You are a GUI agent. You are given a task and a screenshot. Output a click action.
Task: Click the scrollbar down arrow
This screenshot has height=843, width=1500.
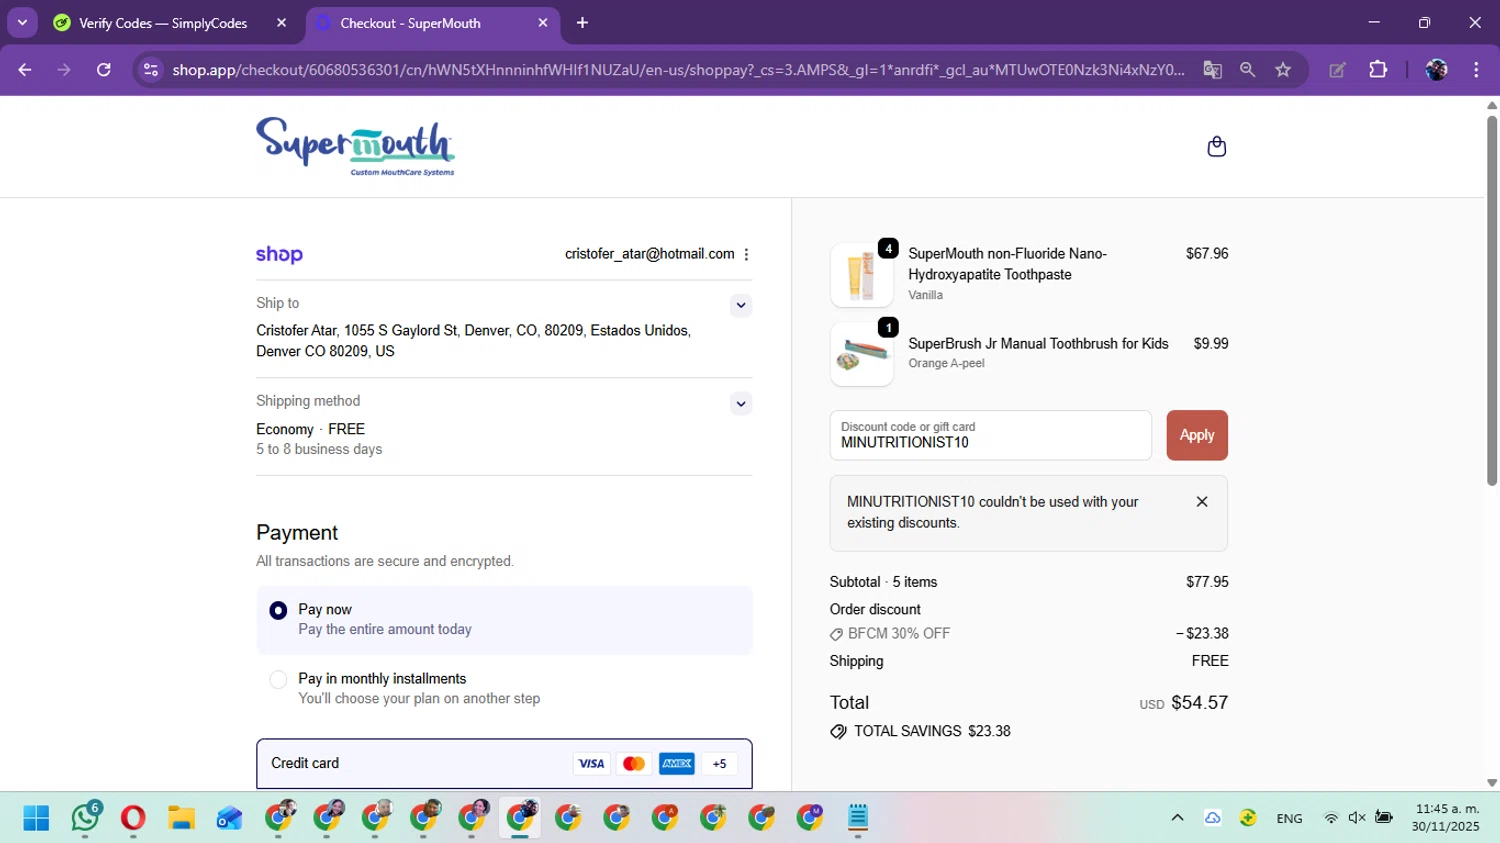point(1492,783)
